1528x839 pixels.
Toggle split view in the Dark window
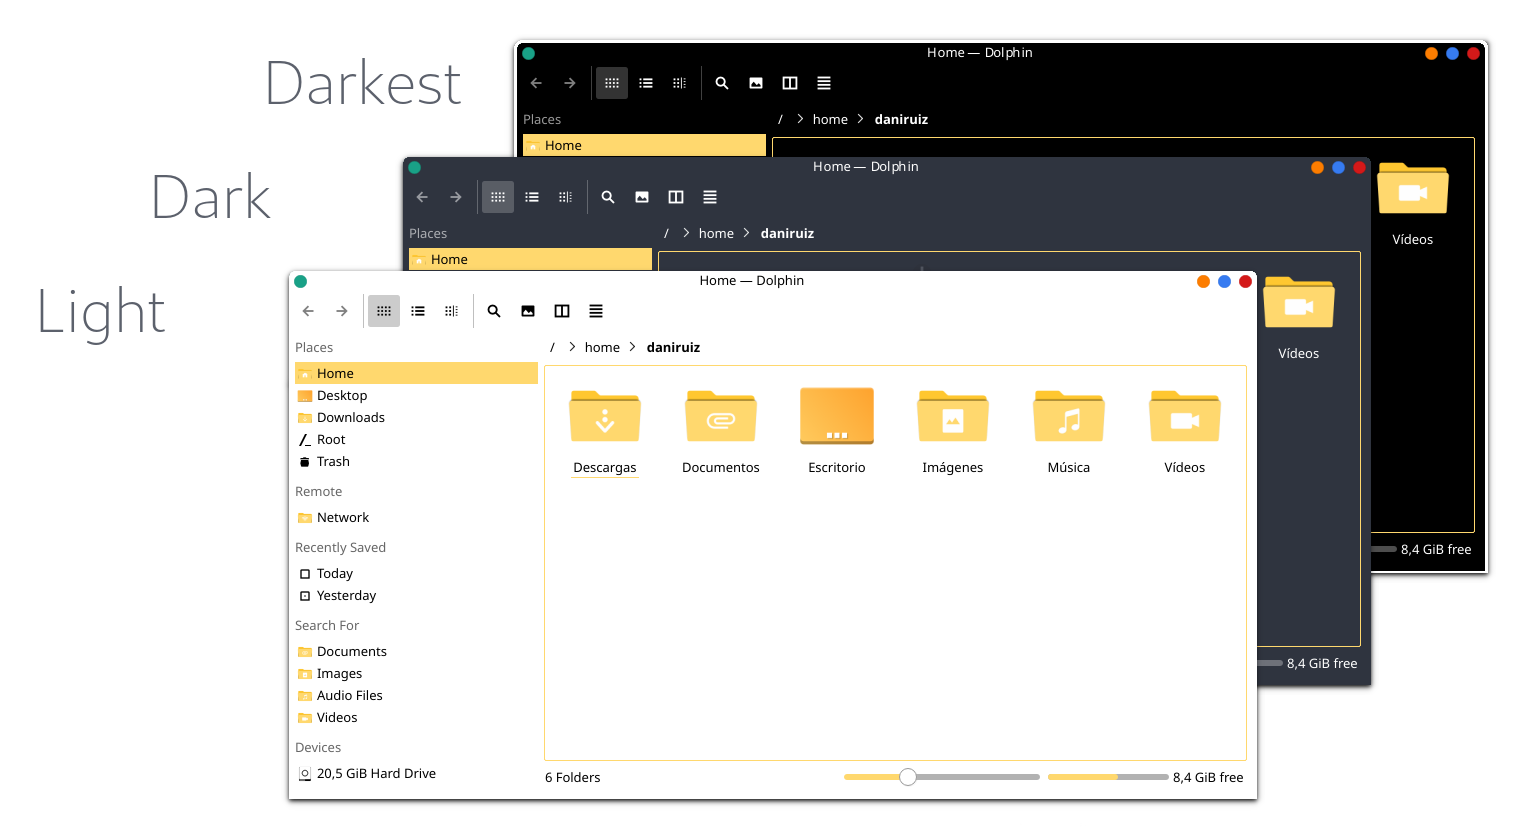(x=676, y=197)
